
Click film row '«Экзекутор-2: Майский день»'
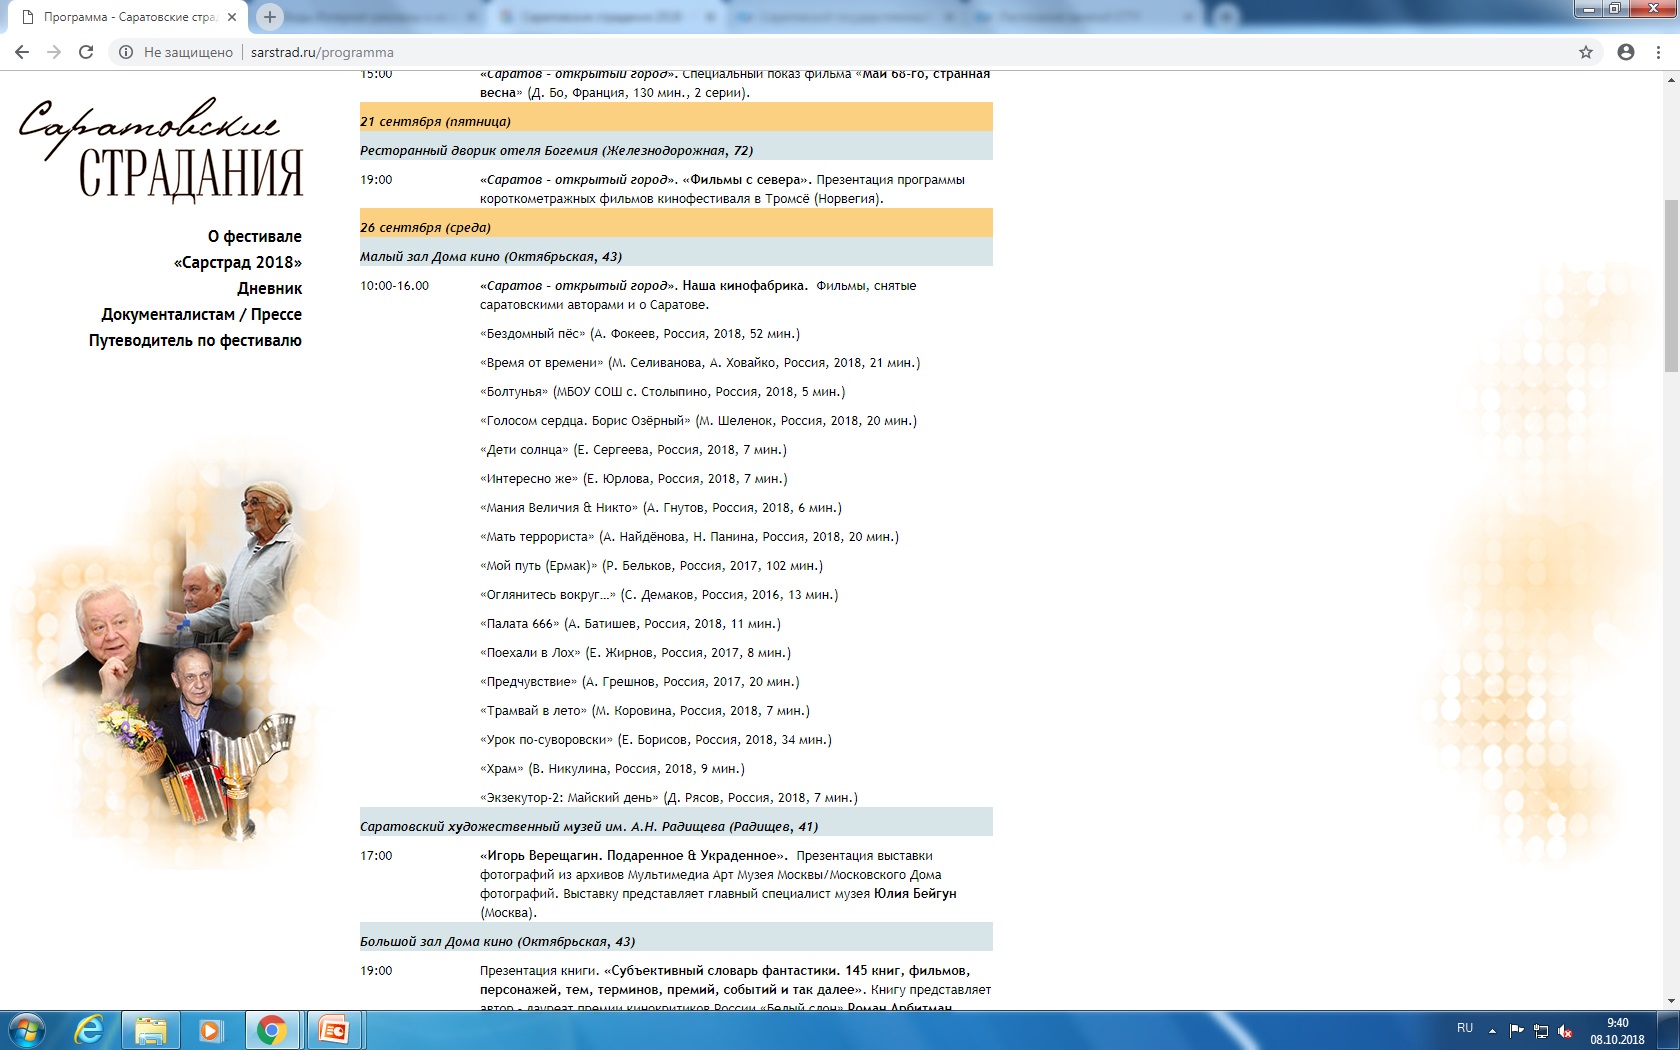[669, 798]
